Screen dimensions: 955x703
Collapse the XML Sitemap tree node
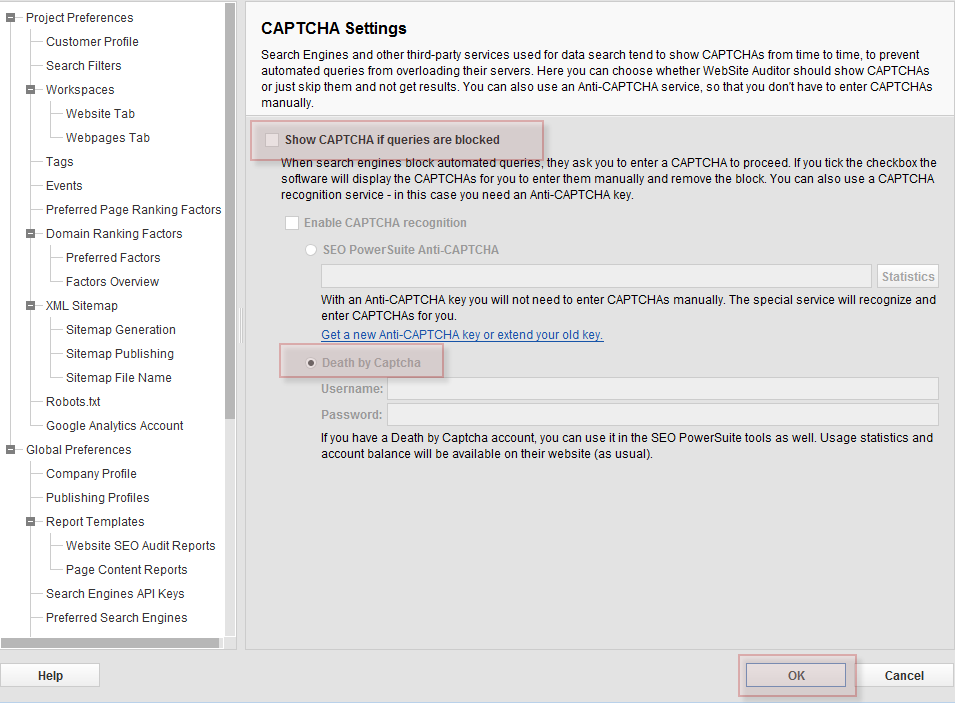(x=30, y=305)
